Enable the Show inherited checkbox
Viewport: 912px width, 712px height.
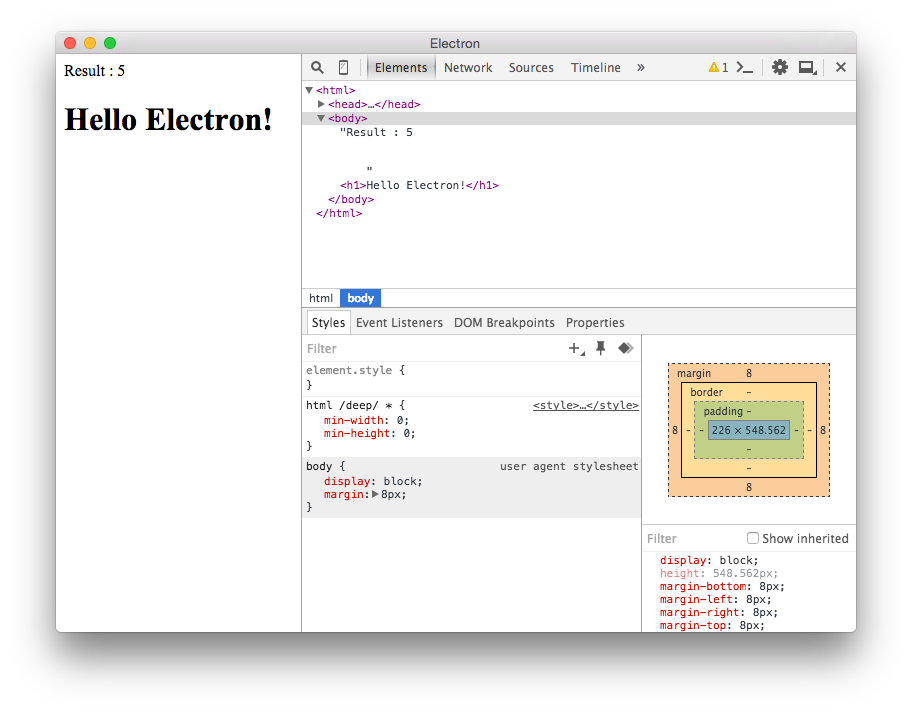click(752, 538)
